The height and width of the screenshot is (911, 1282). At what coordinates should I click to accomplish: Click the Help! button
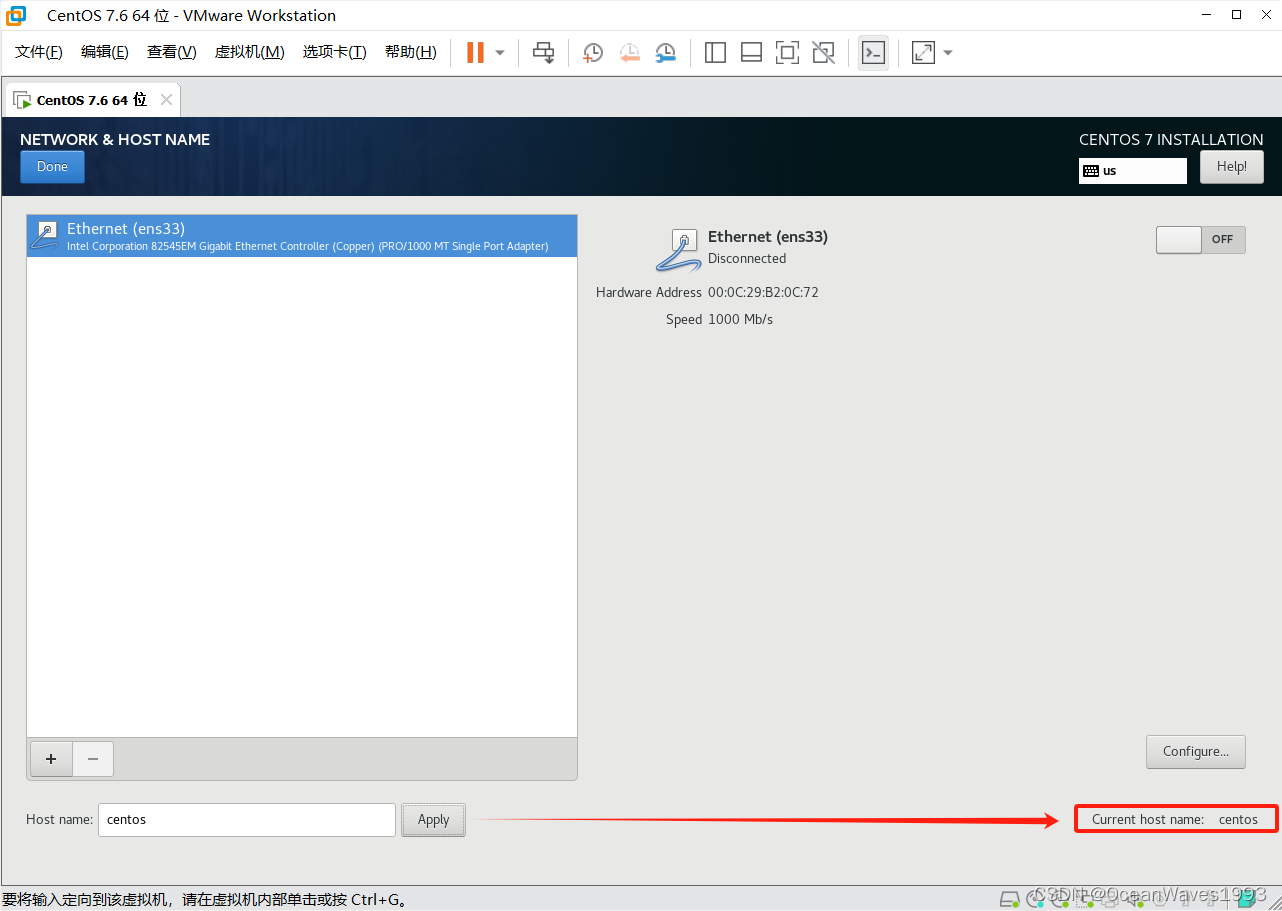click(x=1232, y=167)
